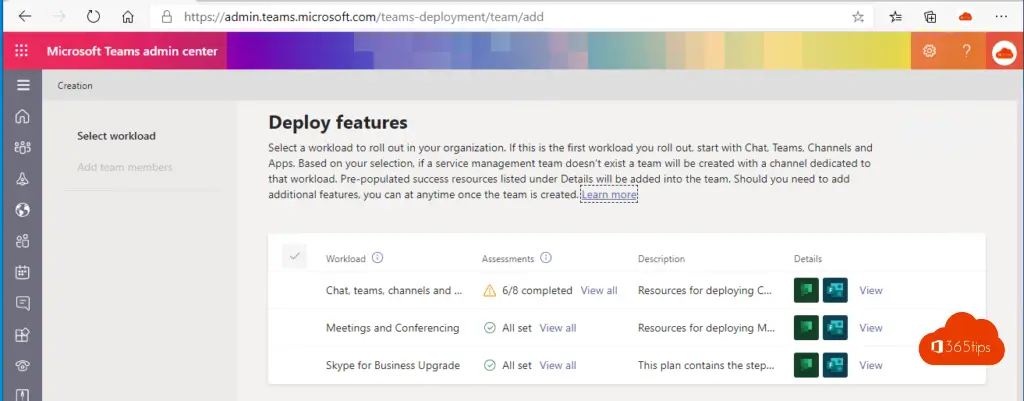Click the Learn more link
1024x401 pixels.
[609, 195]
